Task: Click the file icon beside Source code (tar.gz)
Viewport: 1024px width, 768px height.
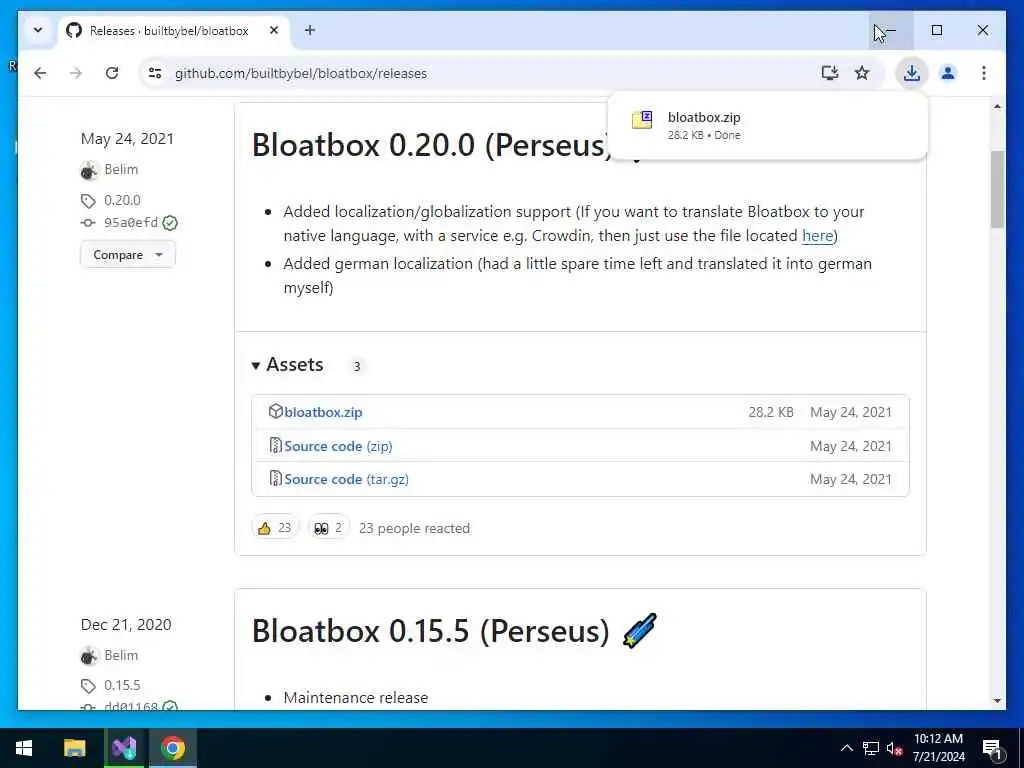Action: (x=276, y=479)
